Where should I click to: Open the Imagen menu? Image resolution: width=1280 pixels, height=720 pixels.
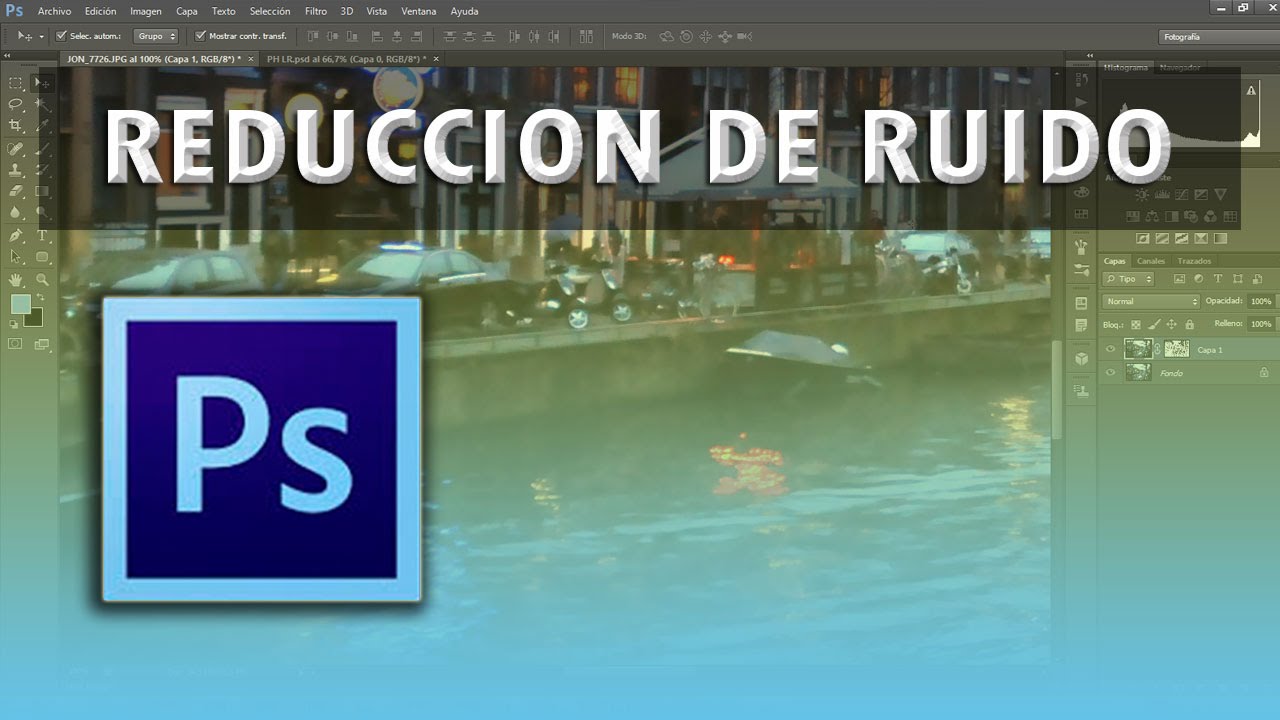coord(146,11)
